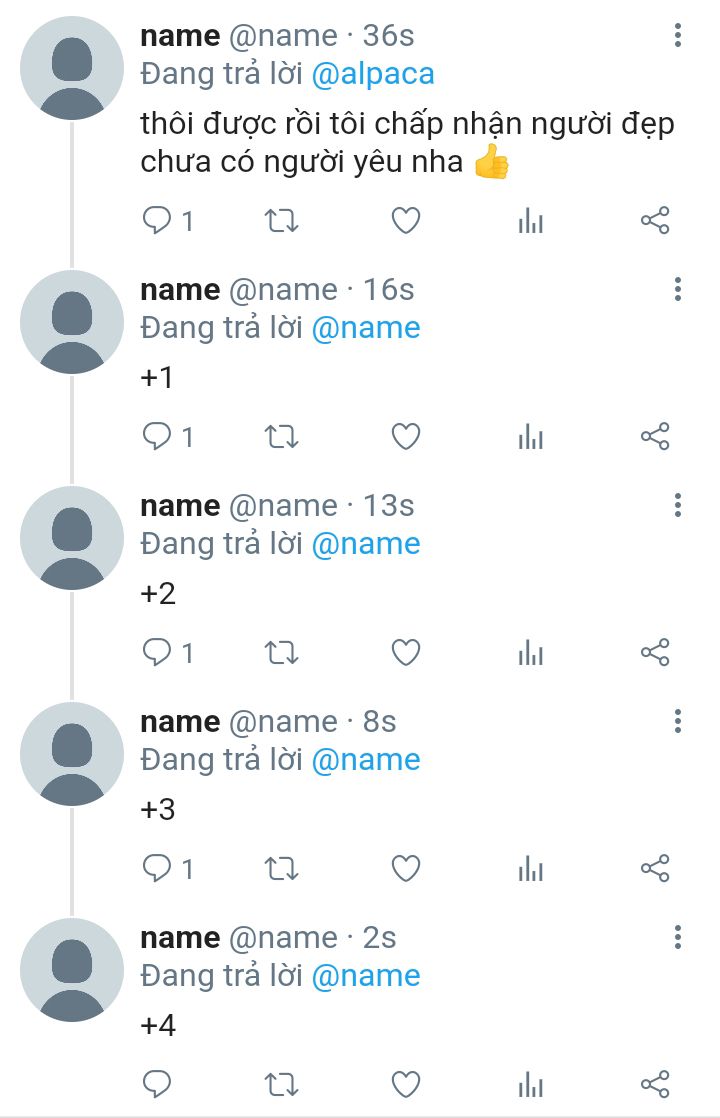Screen dimensions: 720x1118
Task: Retweet the top tweet with thumbs up
Action: (282, 220)
